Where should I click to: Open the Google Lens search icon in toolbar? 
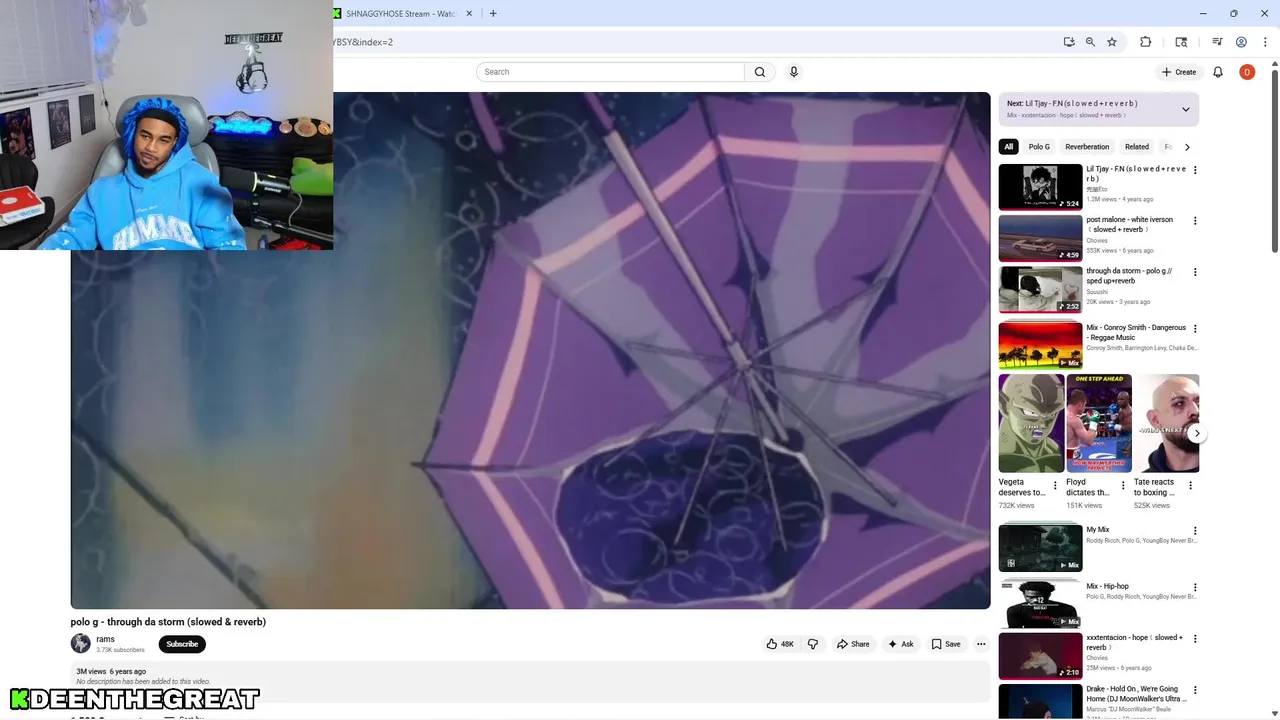point(1182,42)
